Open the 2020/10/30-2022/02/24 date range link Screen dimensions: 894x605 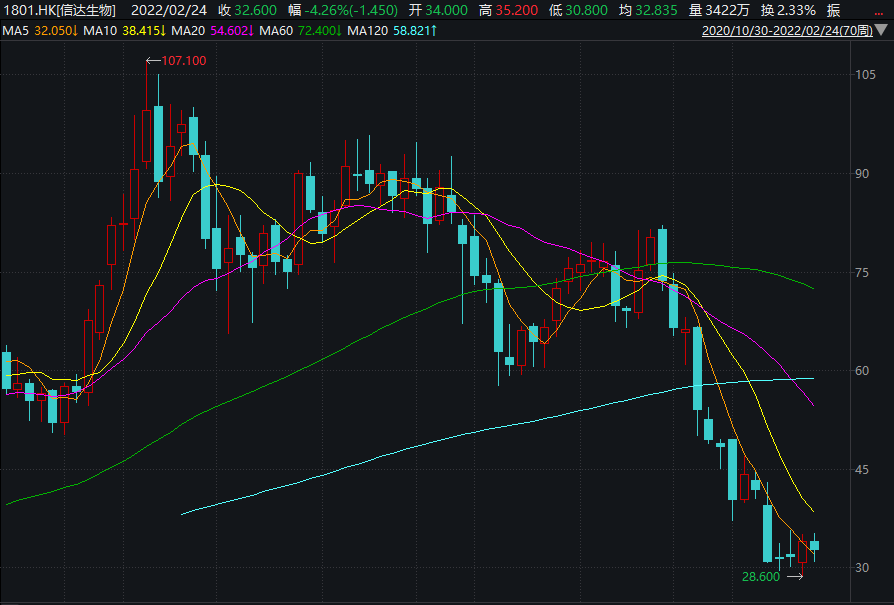pos(787,31)
